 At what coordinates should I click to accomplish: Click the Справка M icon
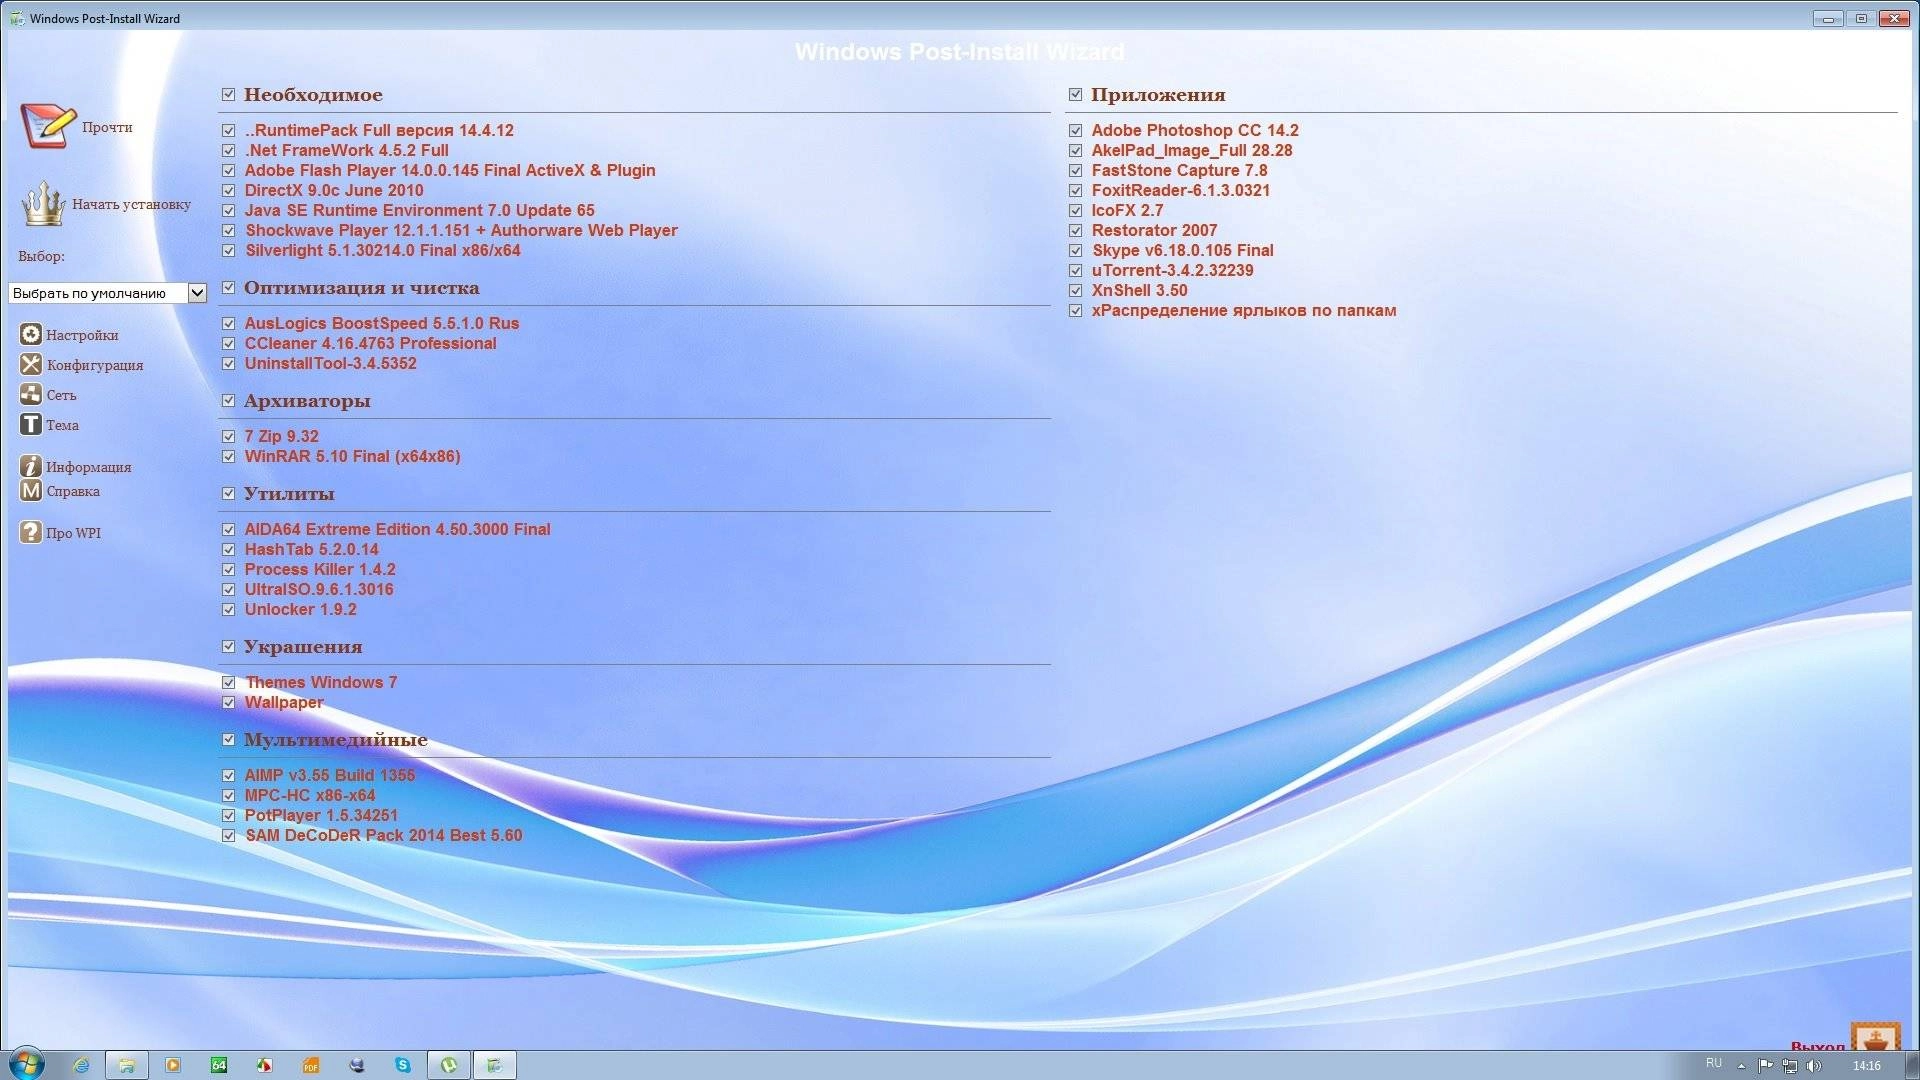coord(31,490)
